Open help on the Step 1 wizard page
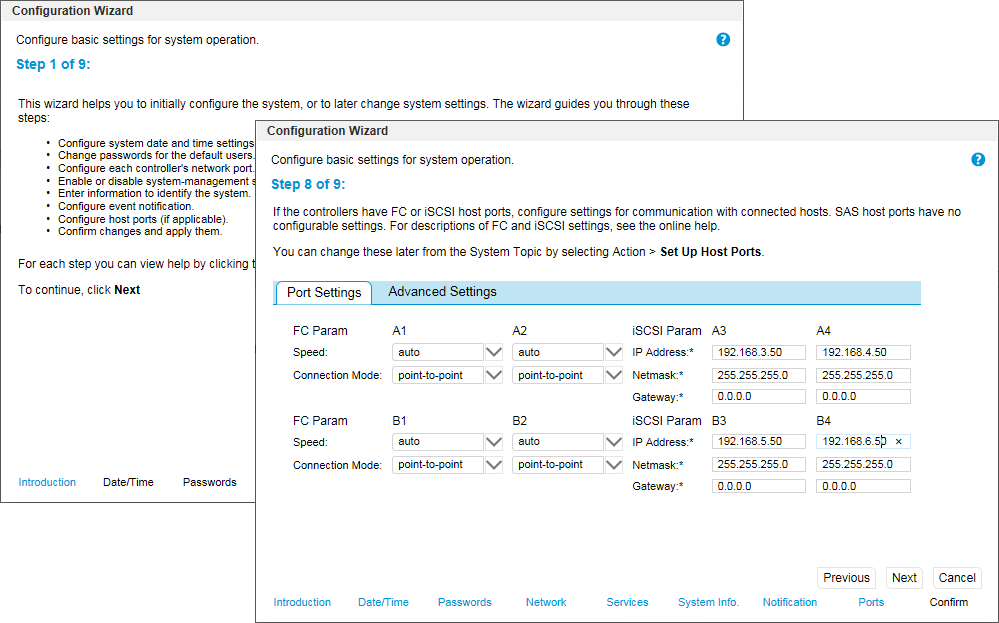 pos(723,39)
